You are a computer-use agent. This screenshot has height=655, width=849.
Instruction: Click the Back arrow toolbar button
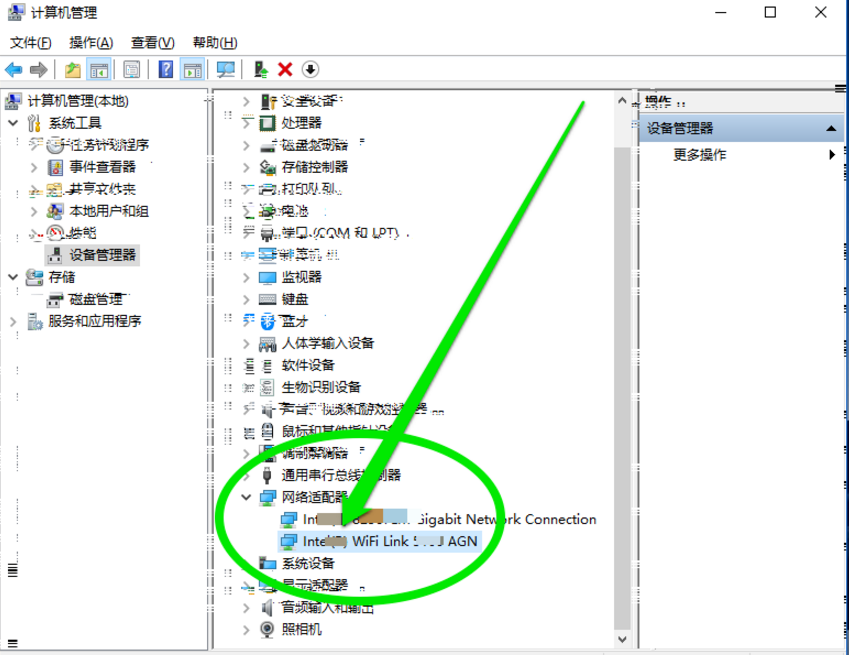pyautogui.click(x=14, y=69)
